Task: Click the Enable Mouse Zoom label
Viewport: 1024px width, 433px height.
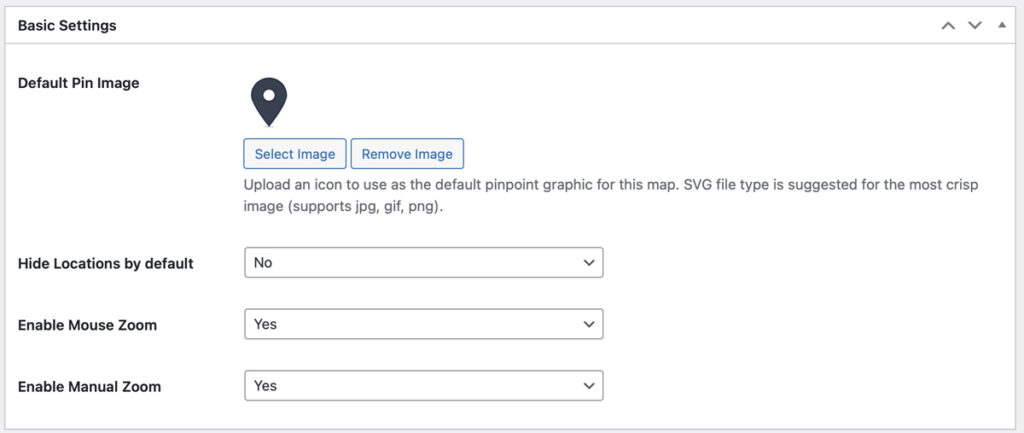Action: click(x=87, y=324)
